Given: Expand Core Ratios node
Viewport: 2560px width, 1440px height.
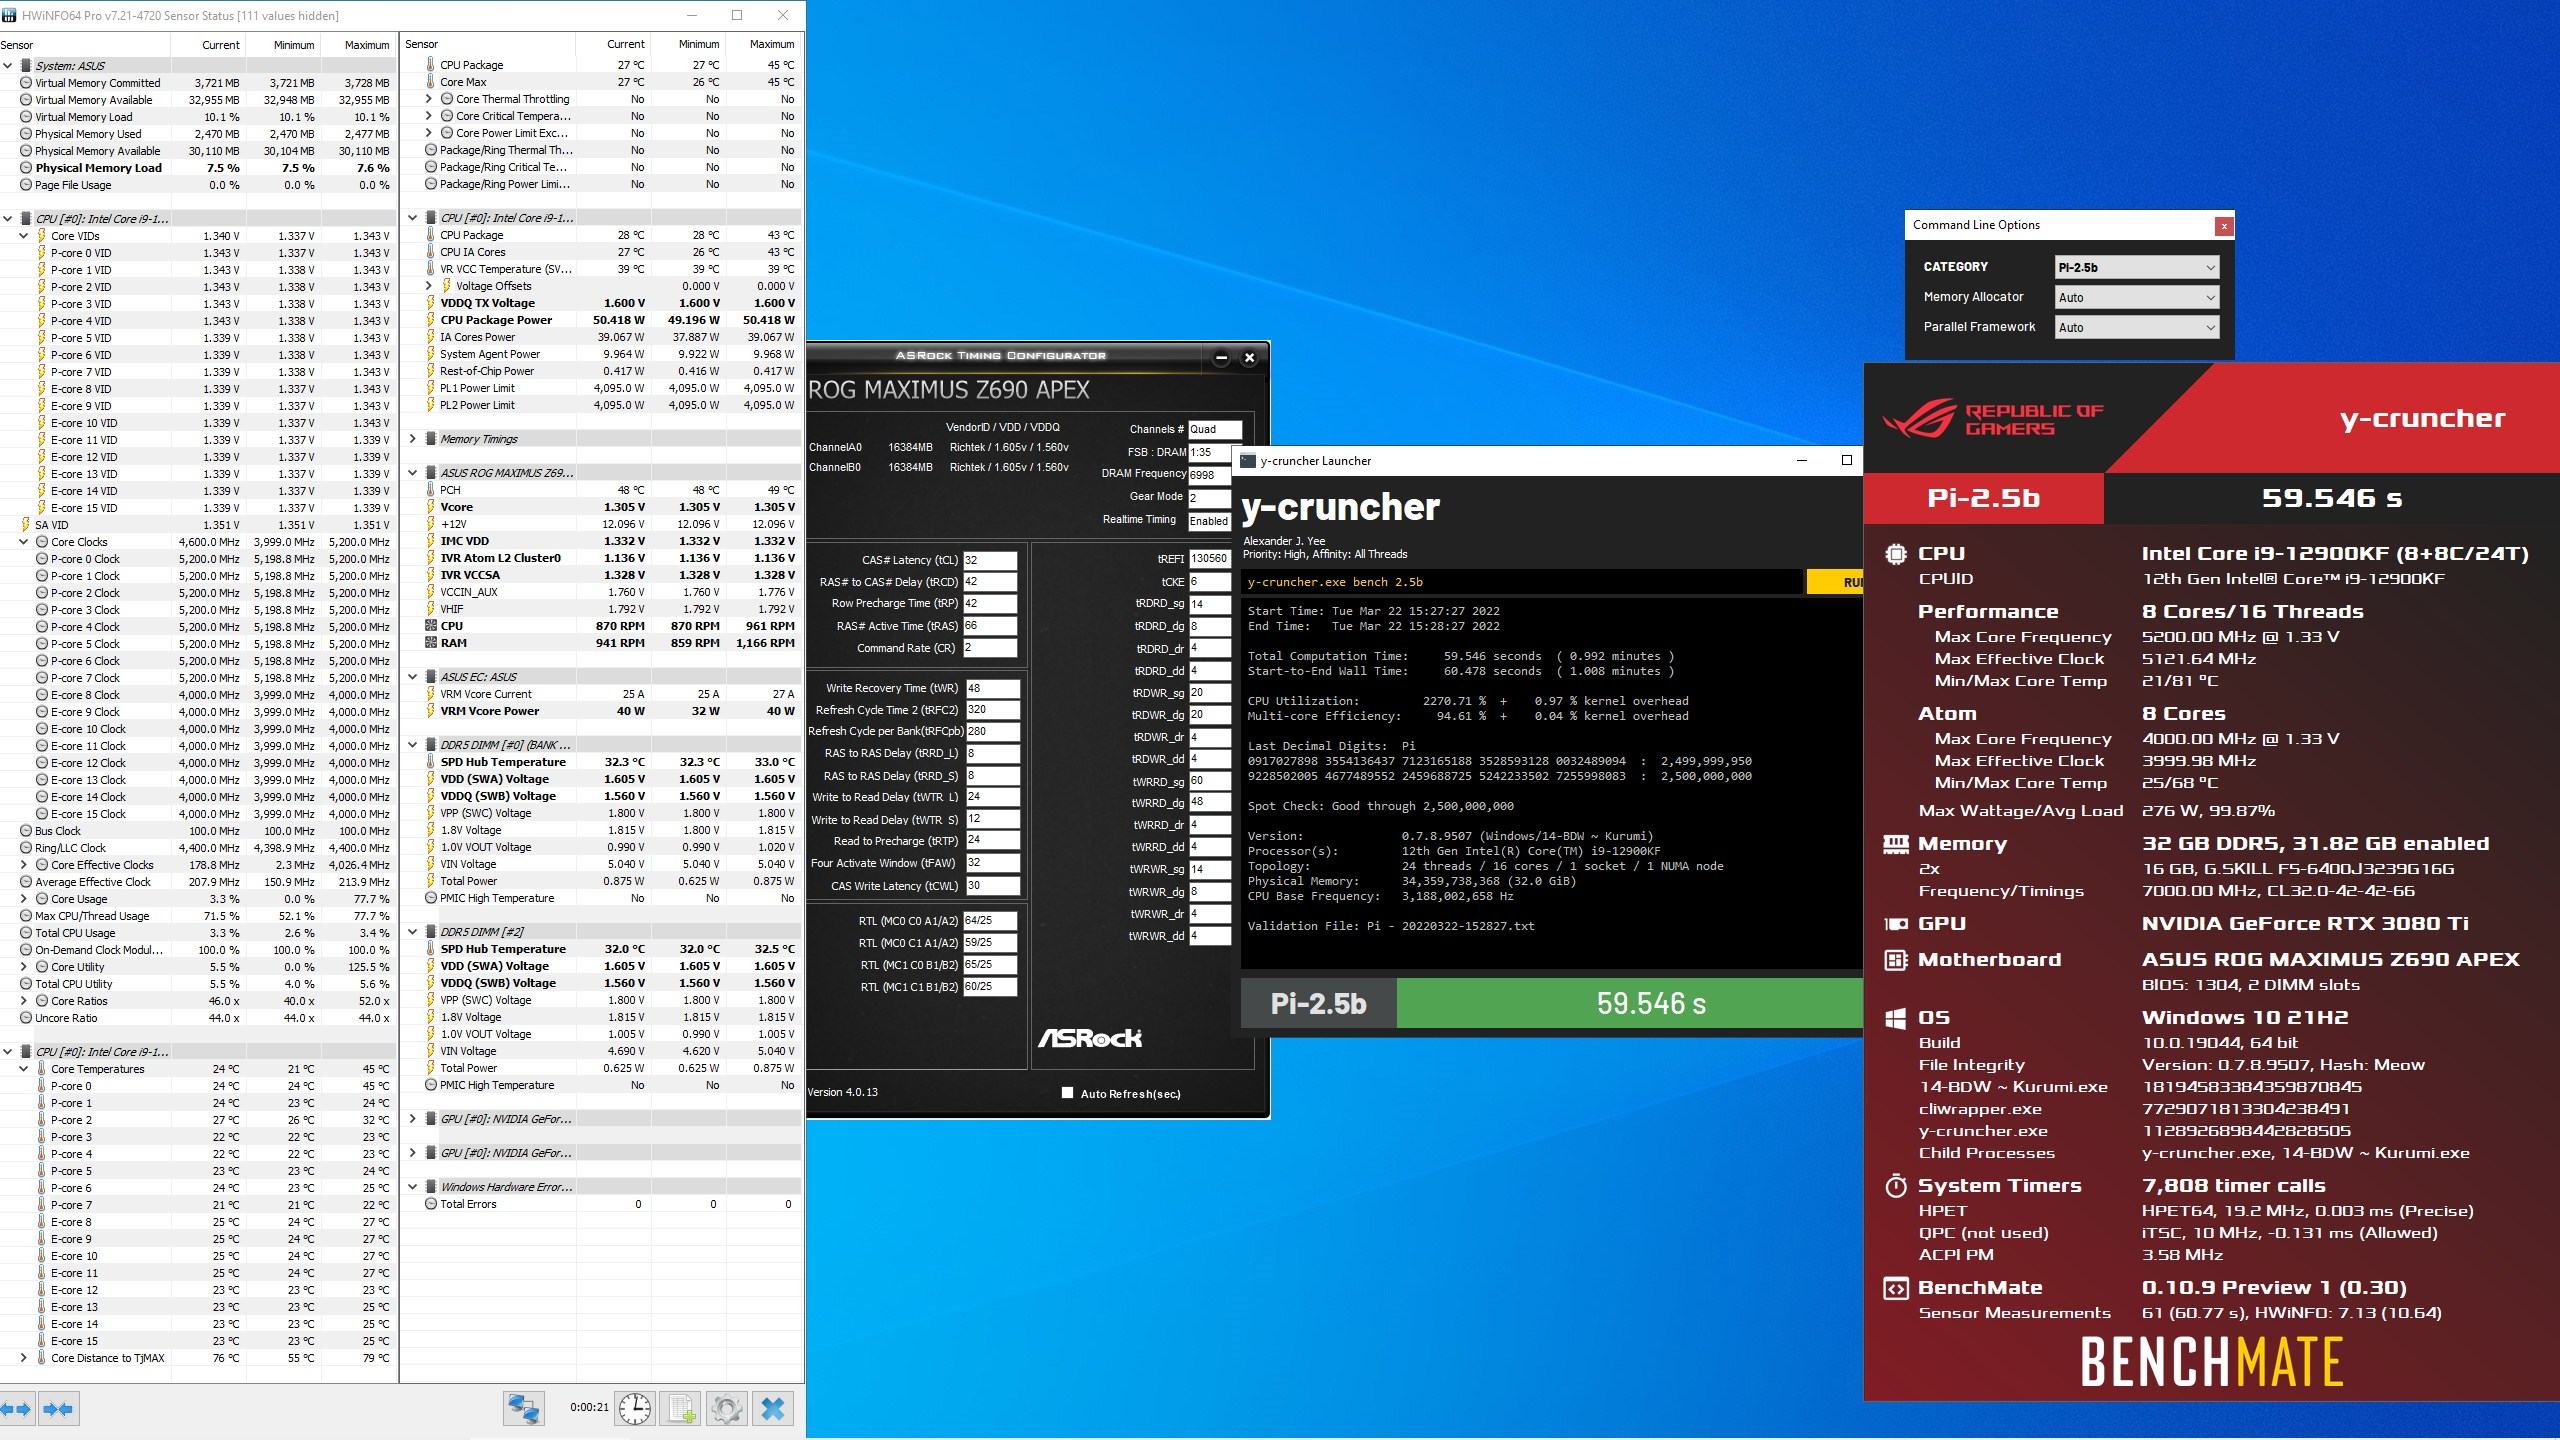Looking at the screenshot, I should [24, 1001].
